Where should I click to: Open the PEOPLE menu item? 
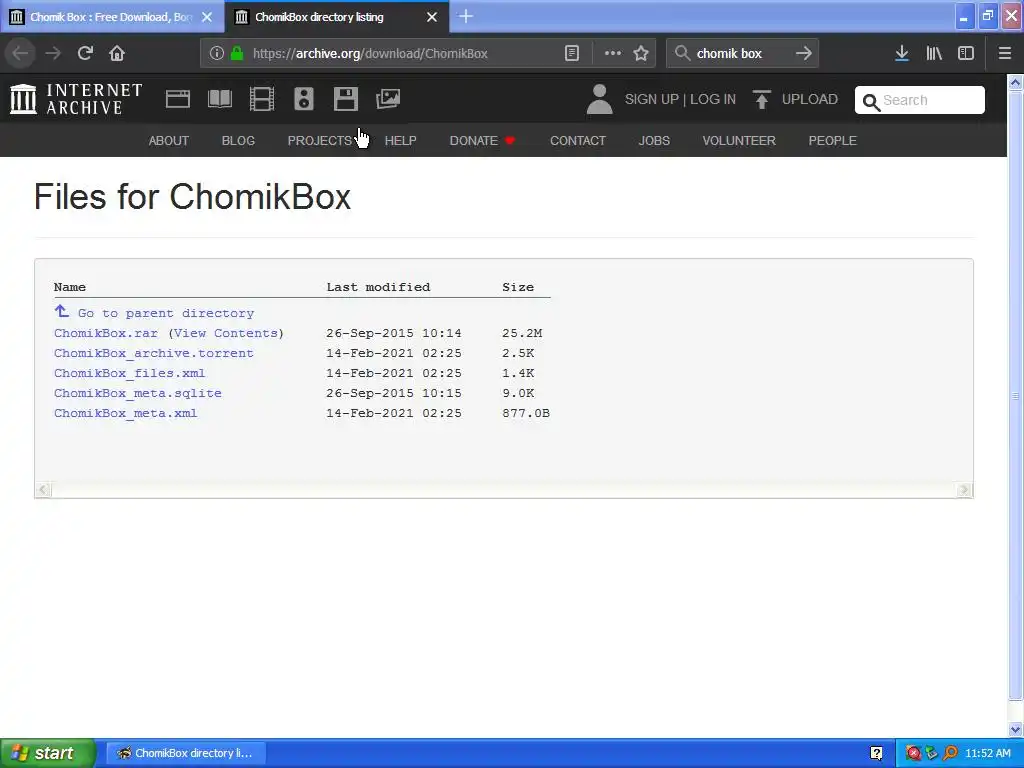833,140
